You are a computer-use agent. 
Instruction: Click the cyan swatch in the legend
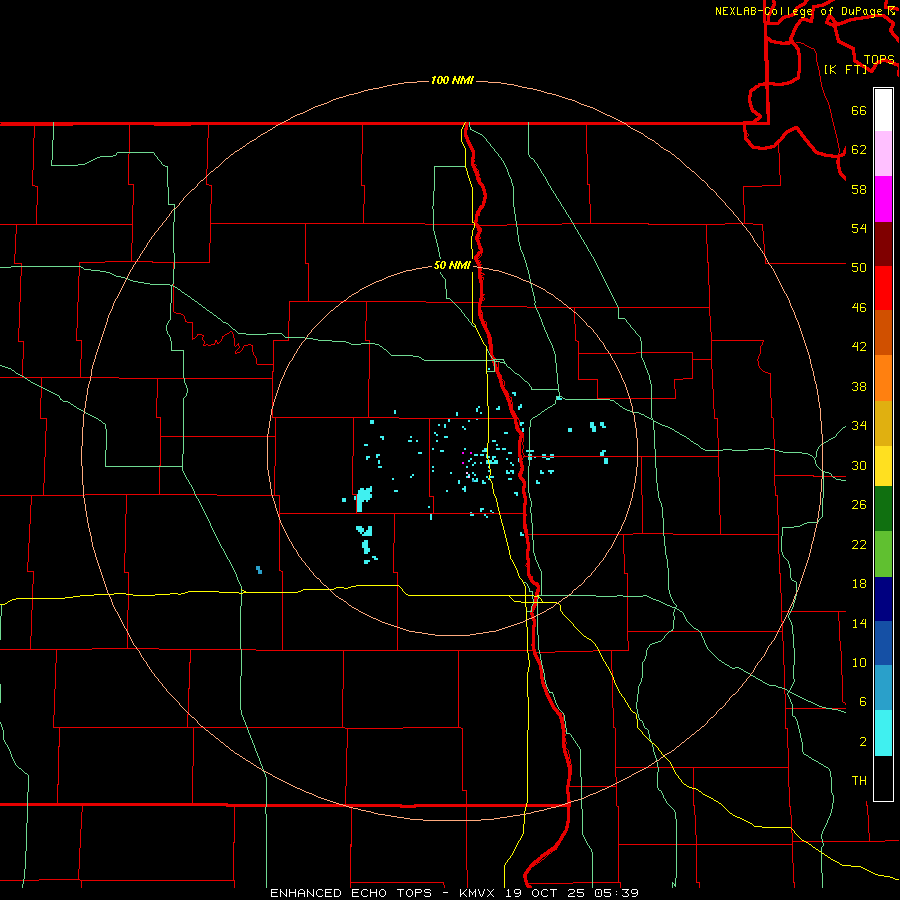[x=883, y=733]
